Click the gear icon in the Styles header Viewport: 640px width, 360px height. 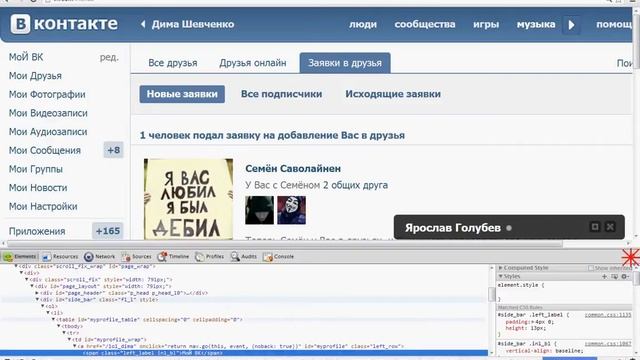pos(624,276)
